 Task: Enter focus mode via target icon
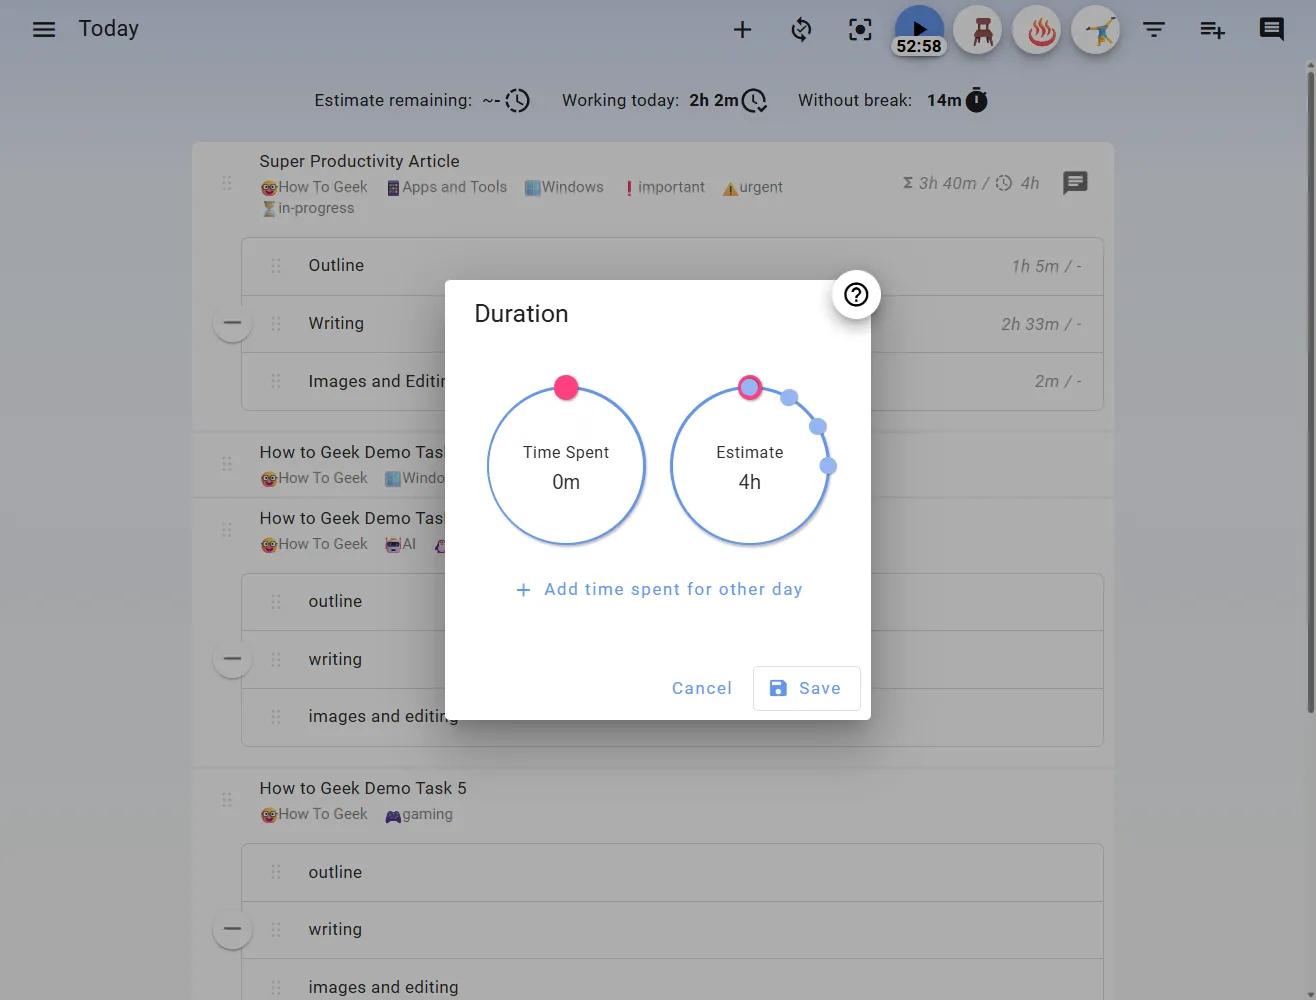click(860, 30)
